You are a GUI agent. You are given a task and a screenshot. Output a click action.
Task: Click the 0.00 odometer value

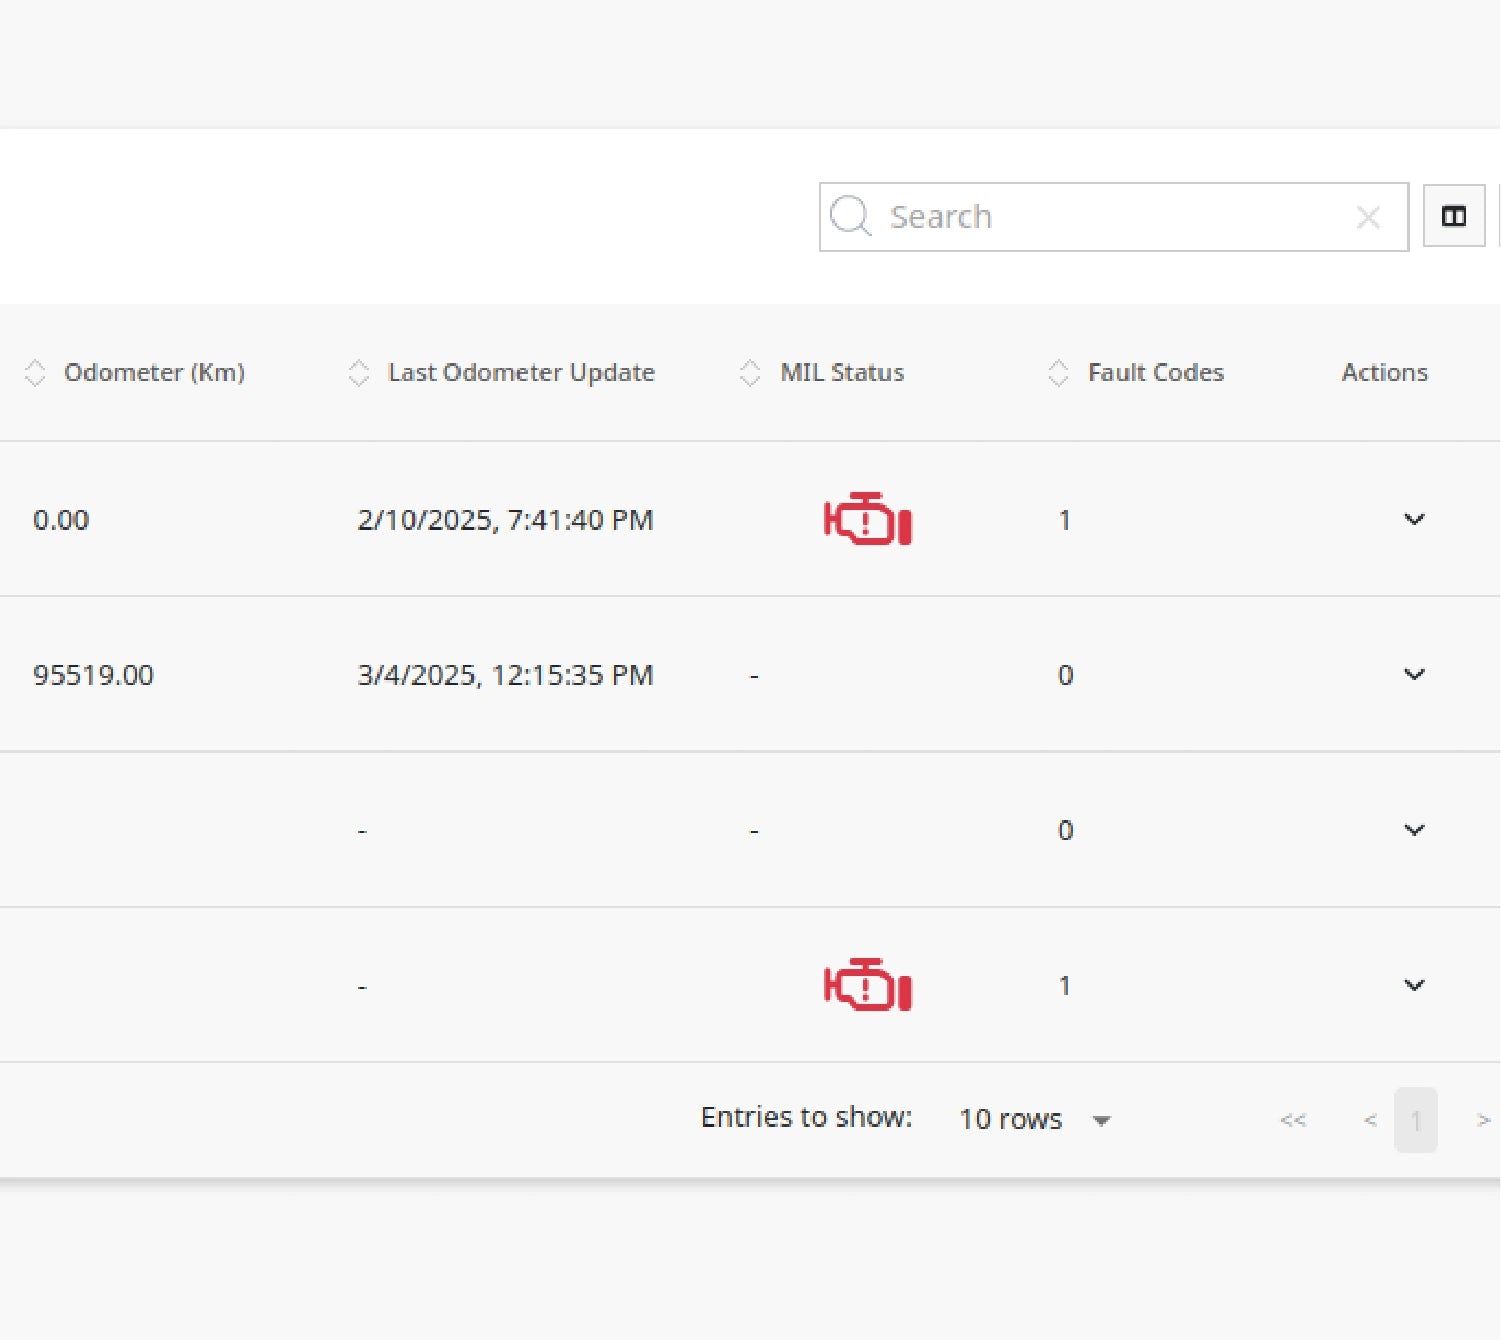click(61, 520)
